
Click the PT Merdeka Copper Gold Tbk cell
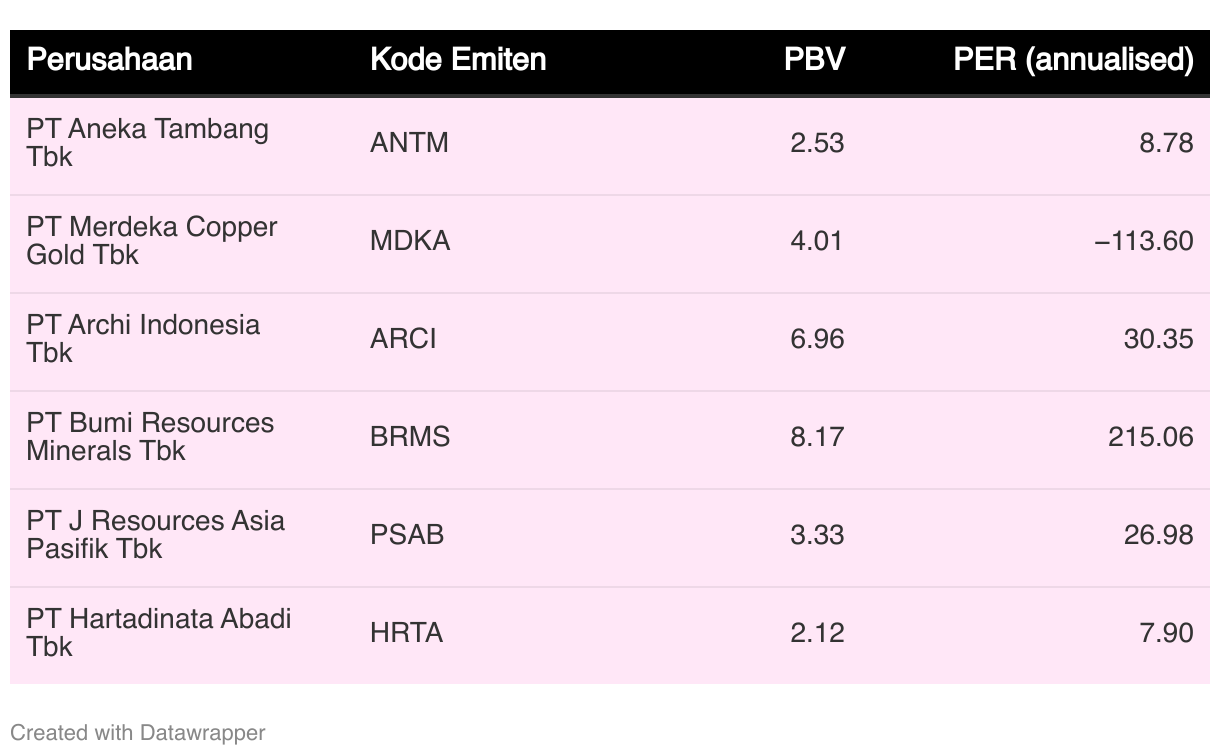click(152, 241)
